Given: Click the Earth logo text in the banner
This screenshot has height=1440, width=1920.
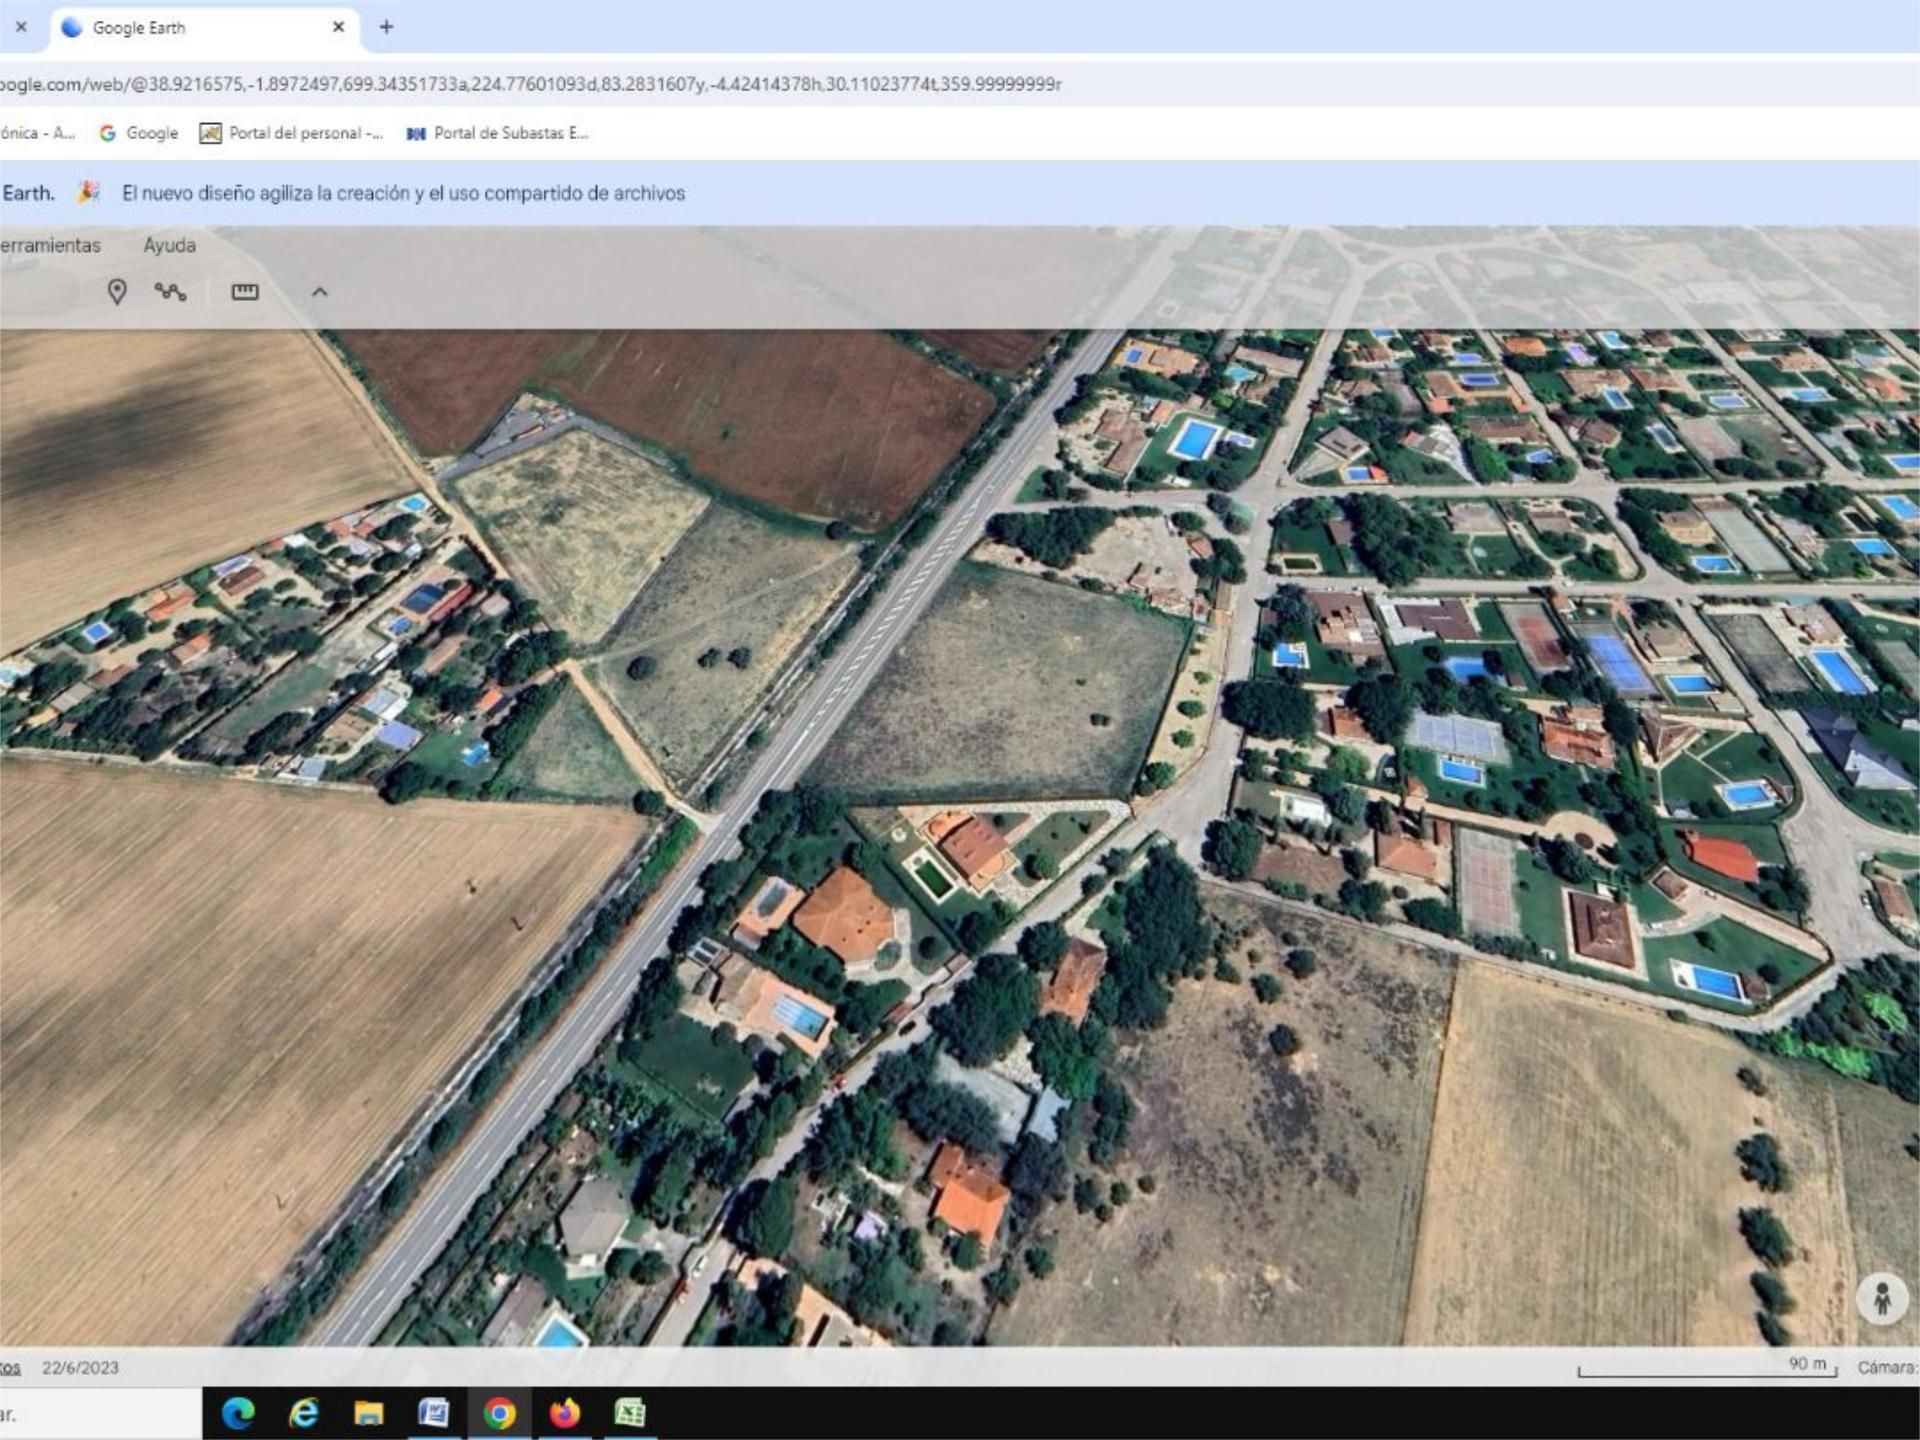Looking at the screenshot, I should tap(28, 193).
